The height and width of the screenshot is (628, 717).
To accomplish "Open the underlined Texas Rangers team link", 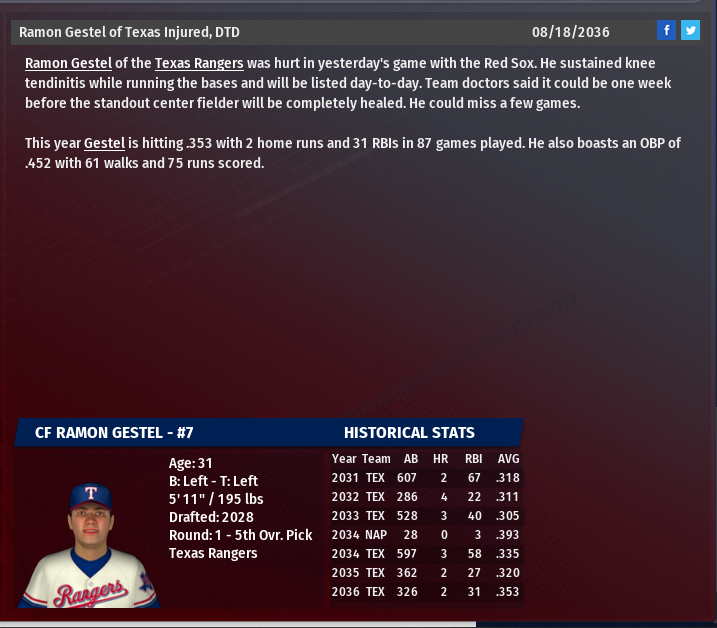I will (x=199, y=63).
